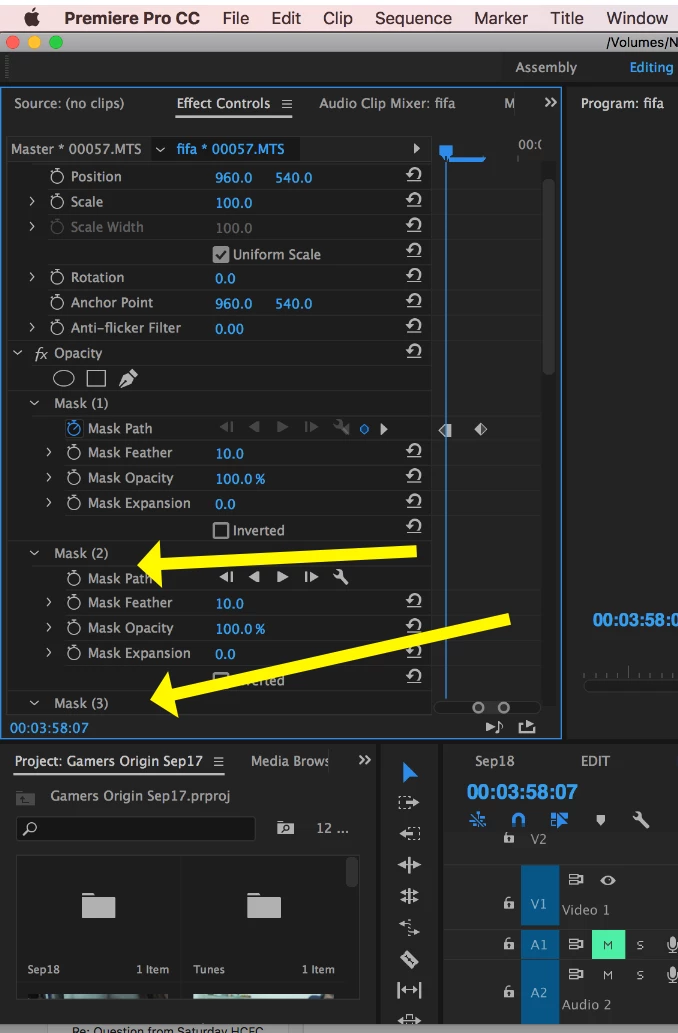Screen dimensions: 678x1033
Task: Reset Mask (1) Mask Expansion value
Action: coord(414,501)
